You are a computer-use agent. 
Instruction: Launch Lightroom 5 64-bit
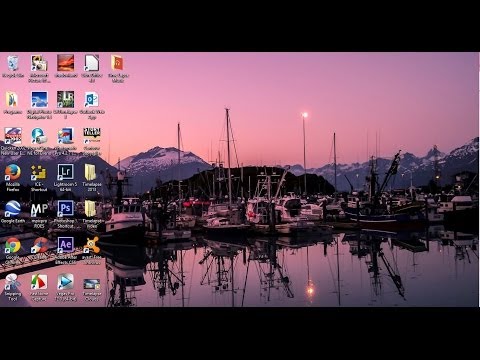pyautogui.click(x=65, y=172)
